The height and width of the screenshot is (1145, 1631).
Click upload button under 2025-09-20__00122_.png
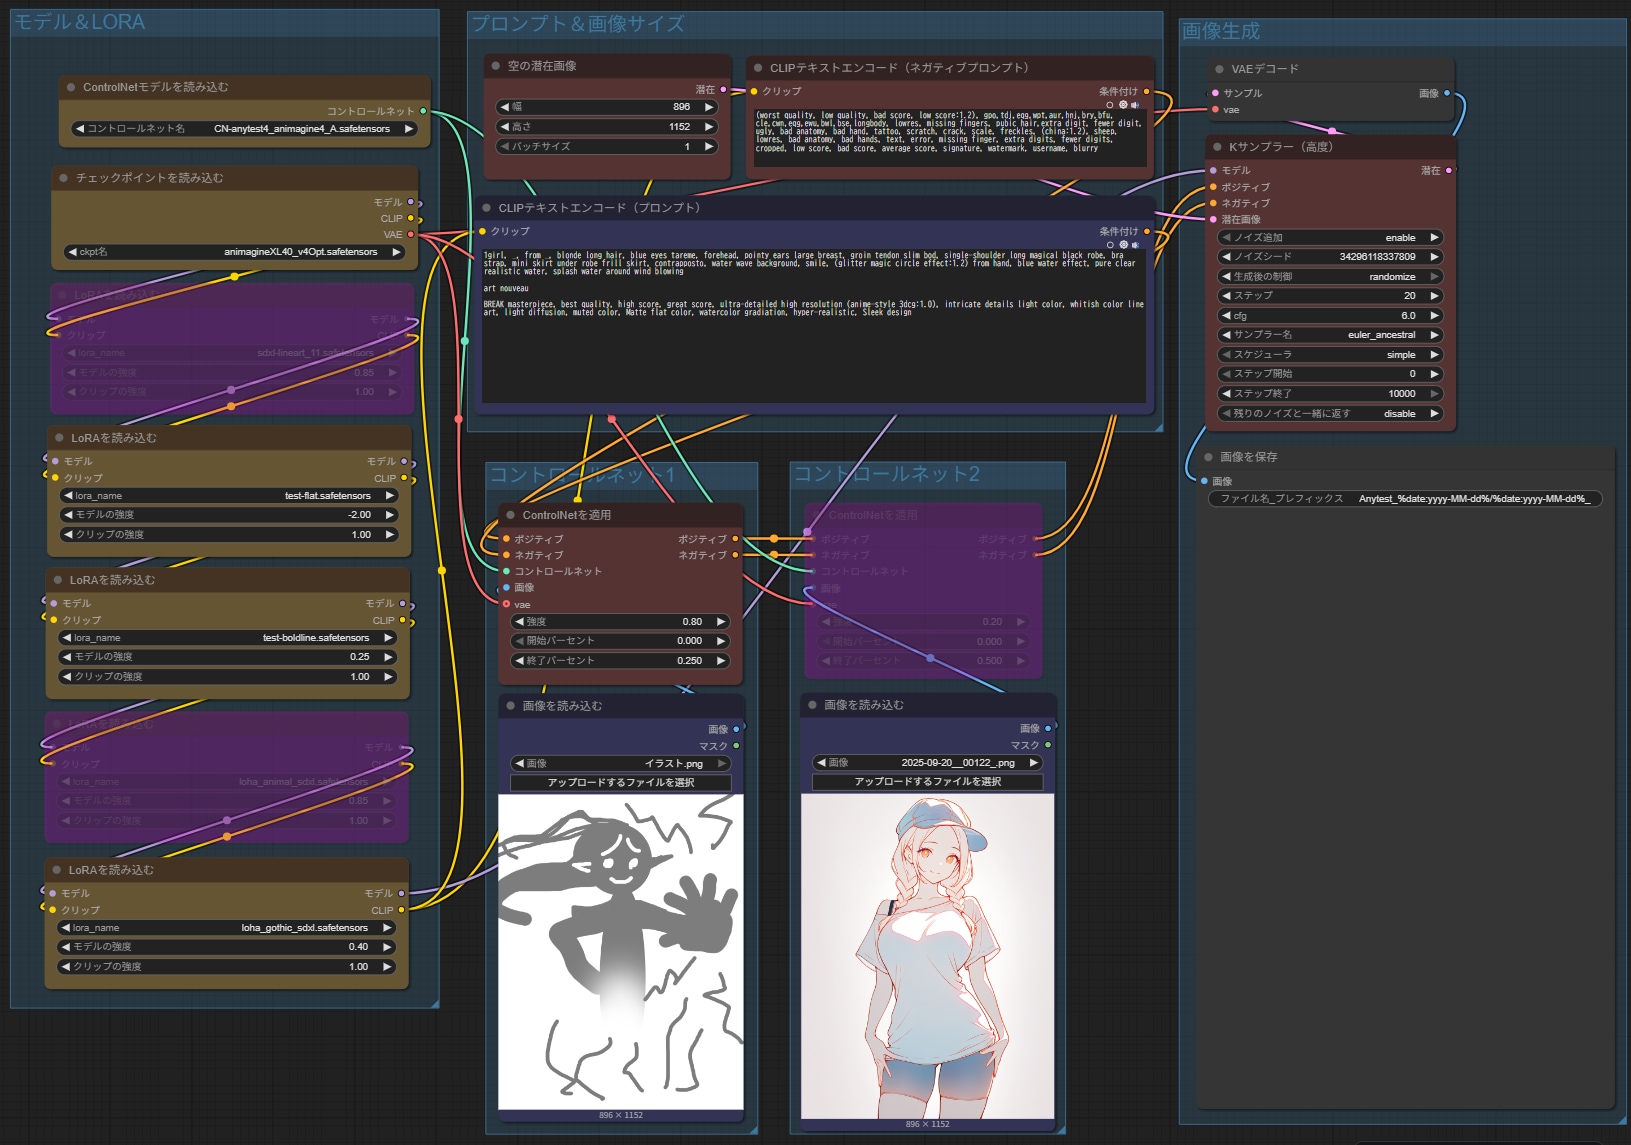coord(927,782)
